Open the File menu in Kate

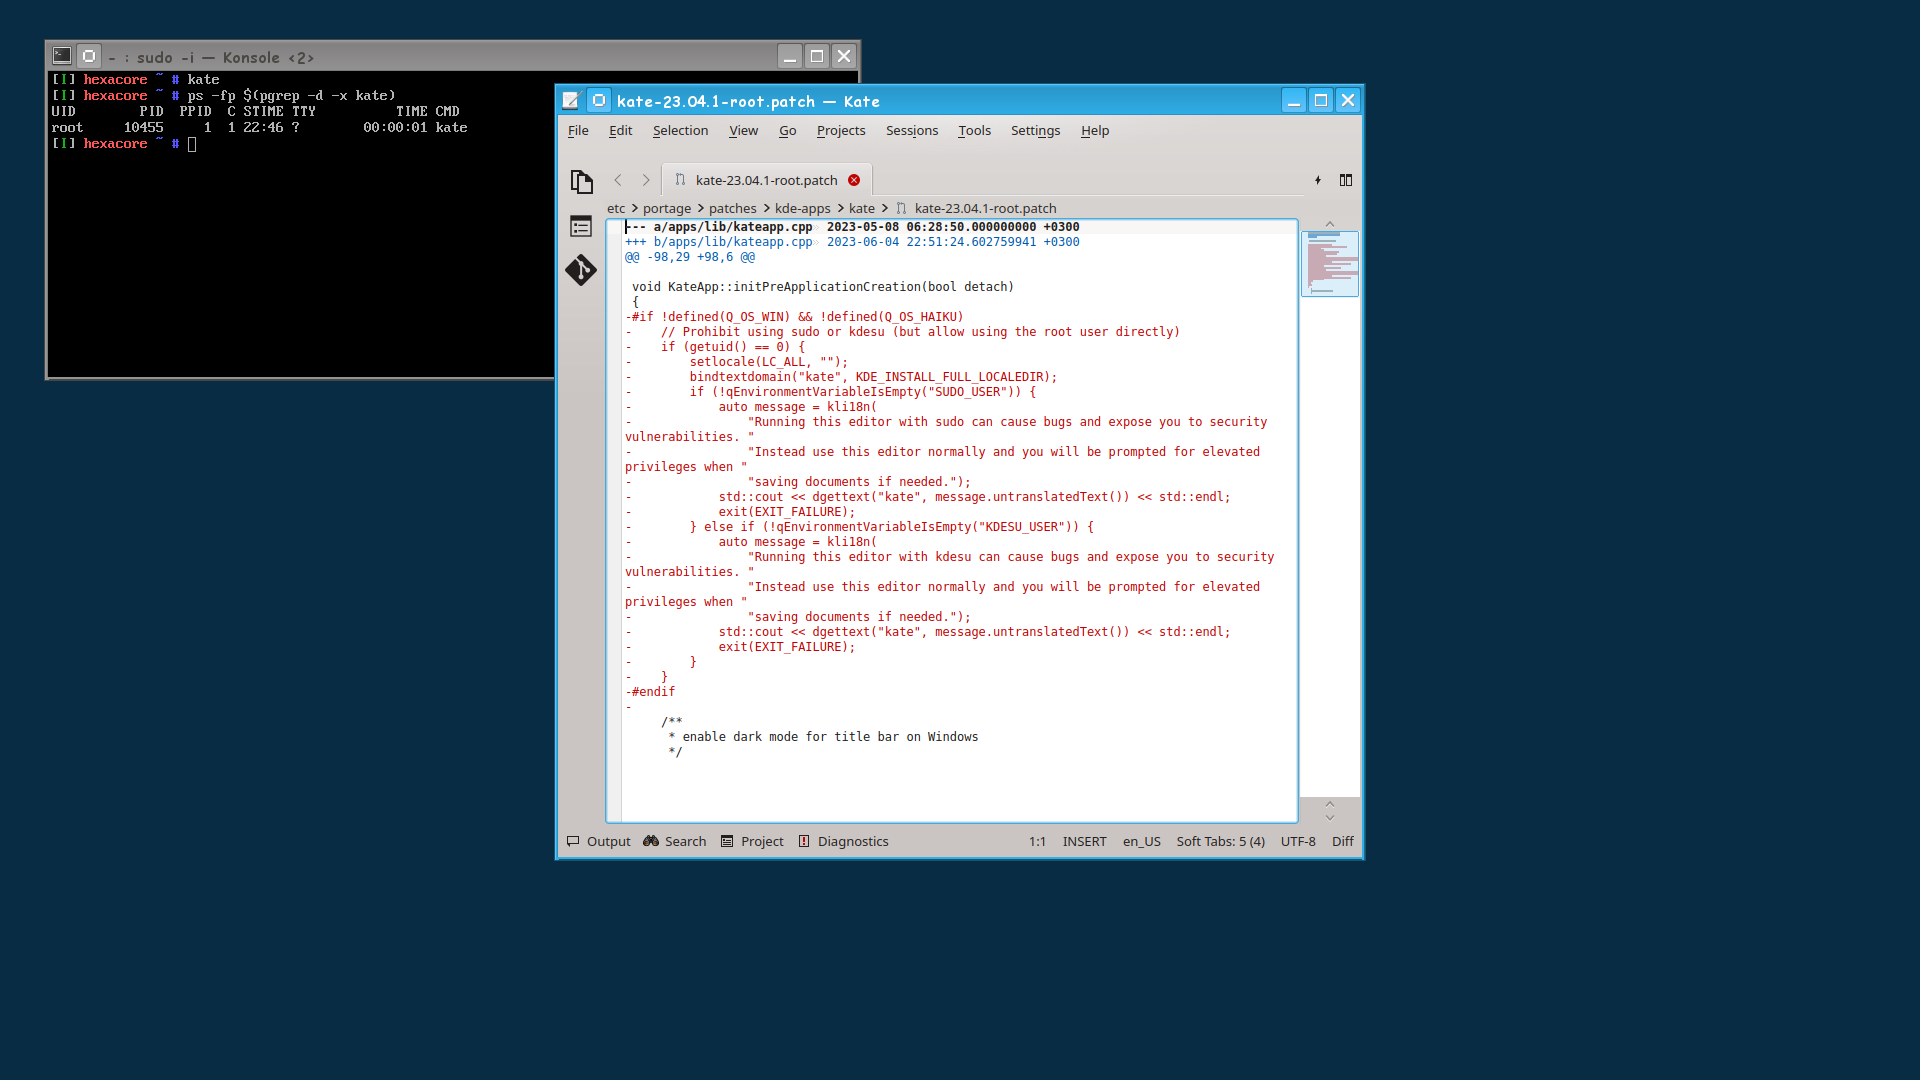(x=578, y=130)
